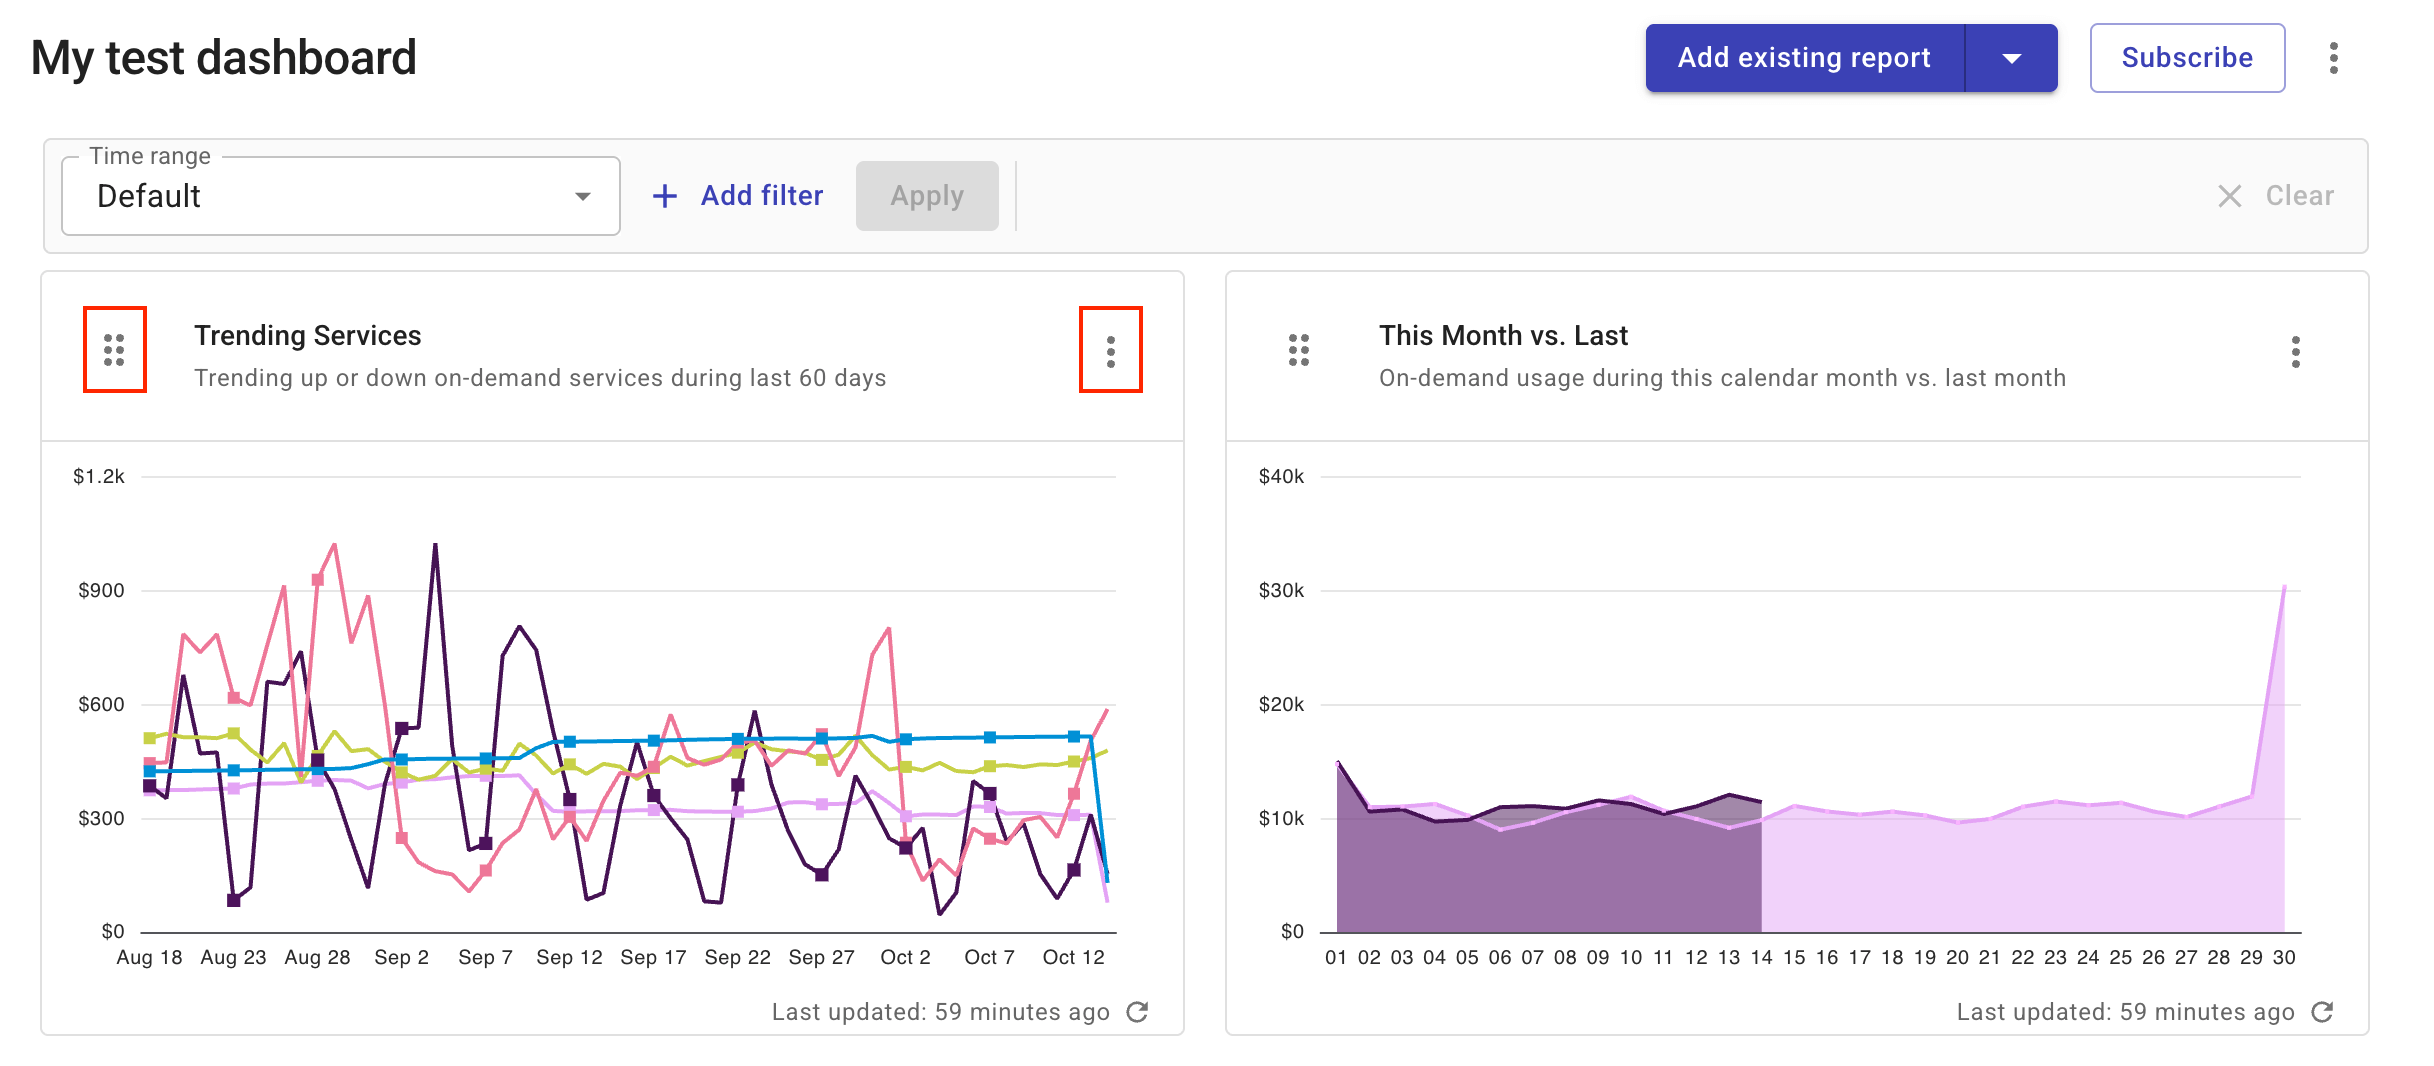Click the Apply button
2434x1066 pixels.
point(925,195)
